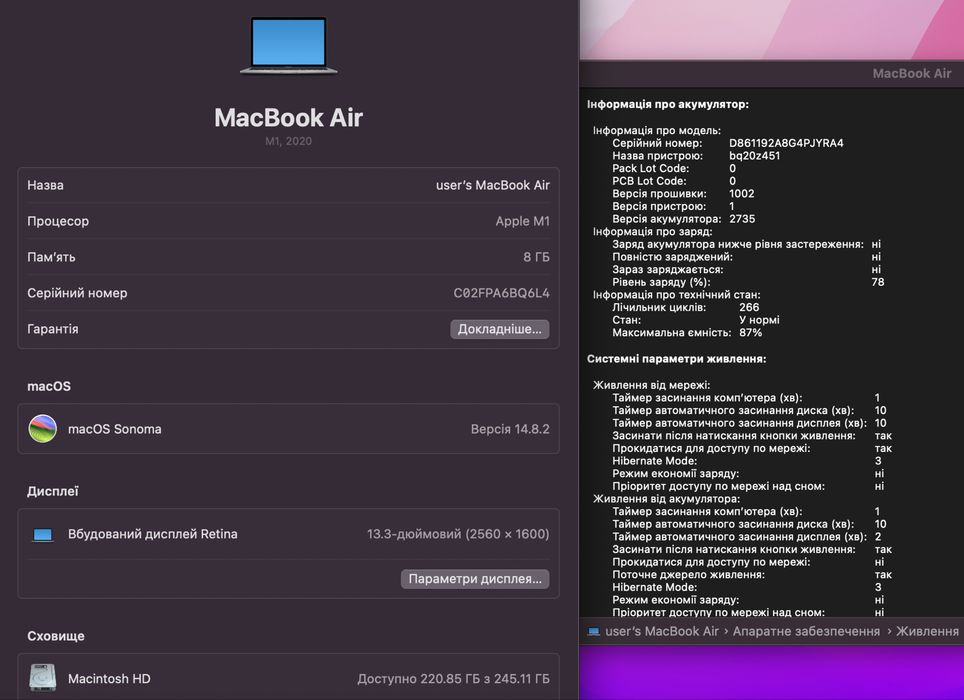Click Pack Lot Code label
Viewport: 964px width, 700px height.
(x=650, y=168)
